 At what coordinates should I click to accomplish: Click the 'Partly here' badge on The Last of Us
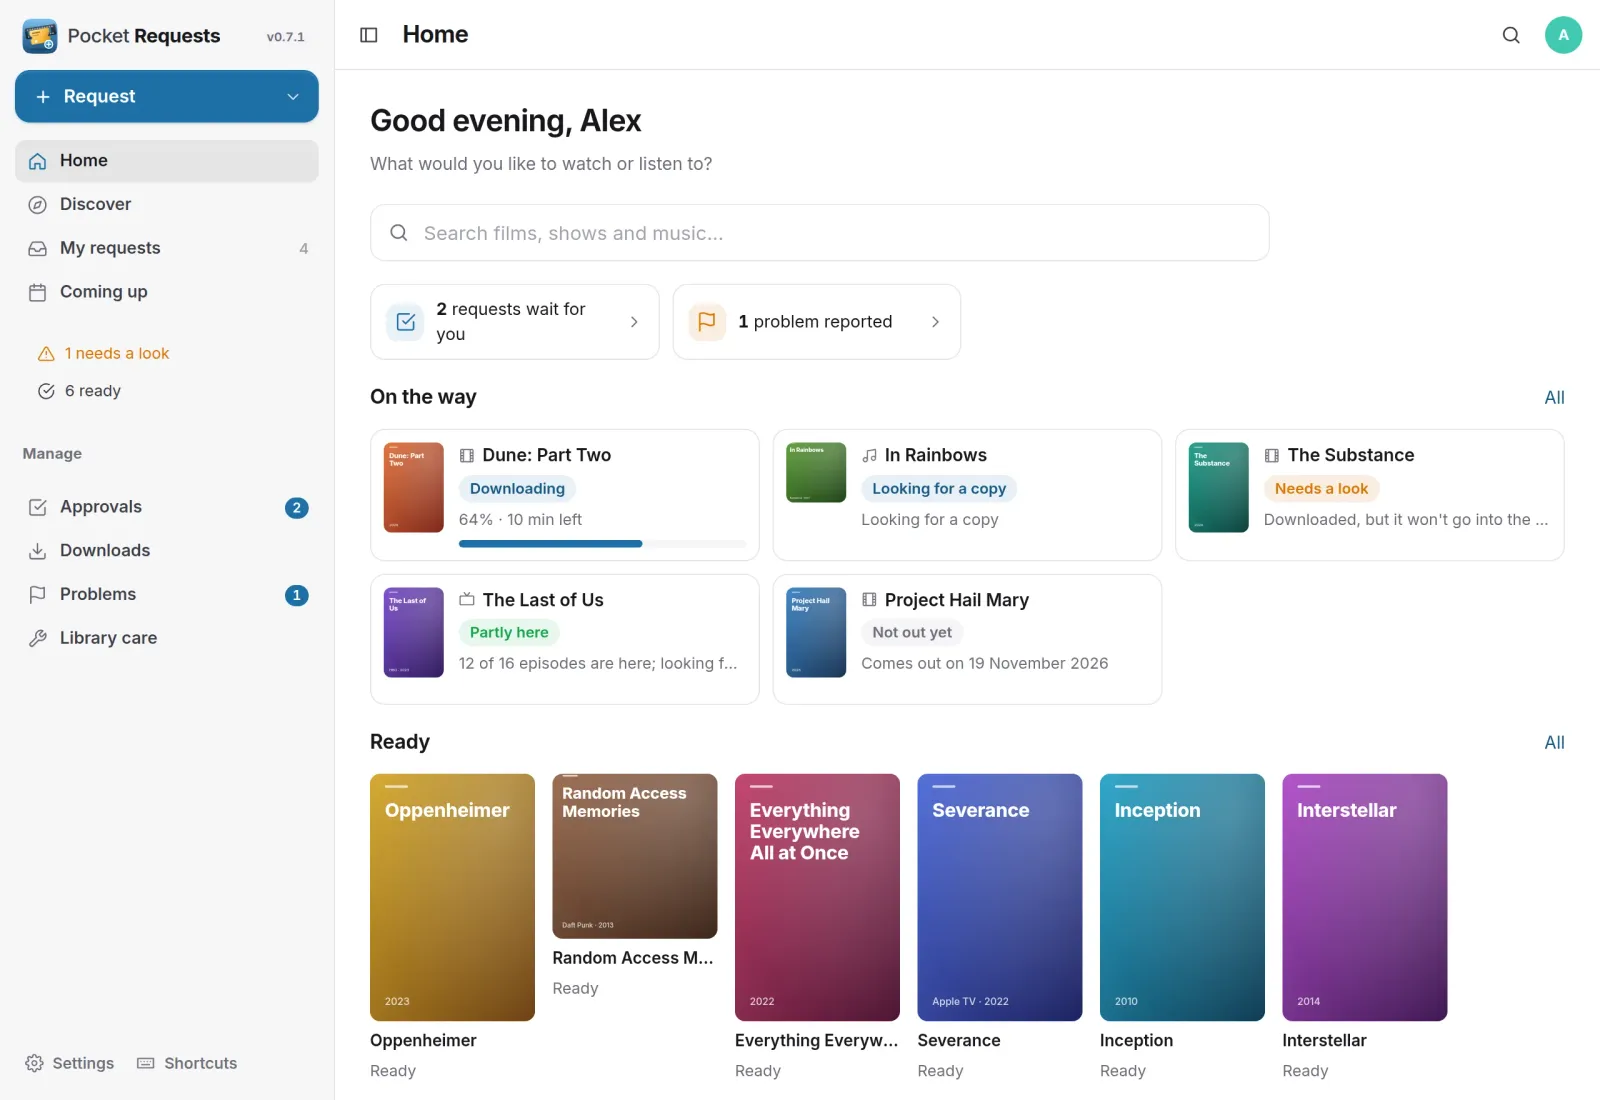pos(509,633)
